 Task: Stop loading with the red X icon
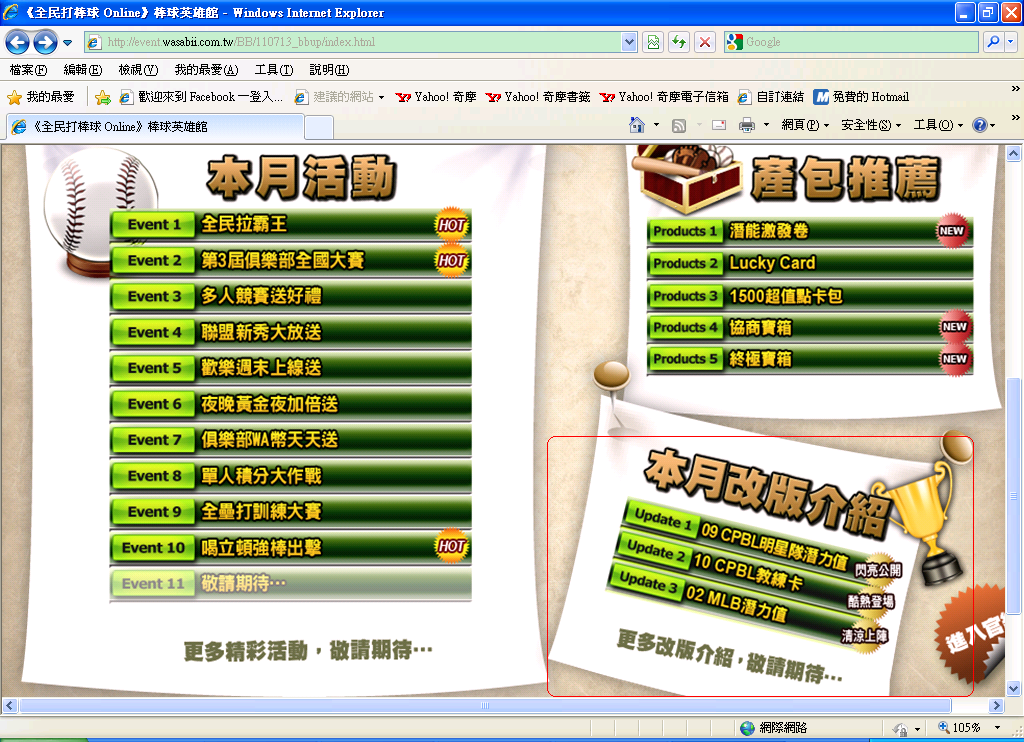(705, 42)
